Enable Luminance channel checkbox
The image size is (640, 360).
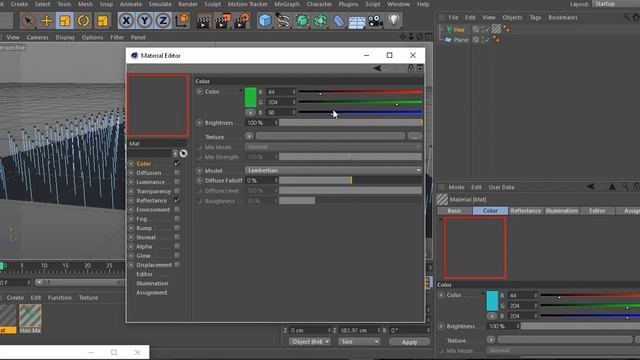coord(177,182)
